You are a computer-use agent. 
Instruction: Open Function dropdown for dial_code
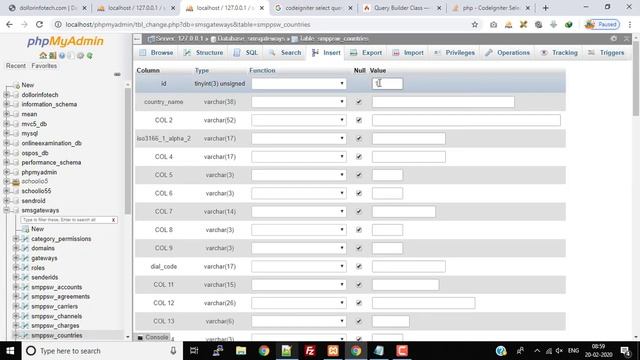(299, 266)
